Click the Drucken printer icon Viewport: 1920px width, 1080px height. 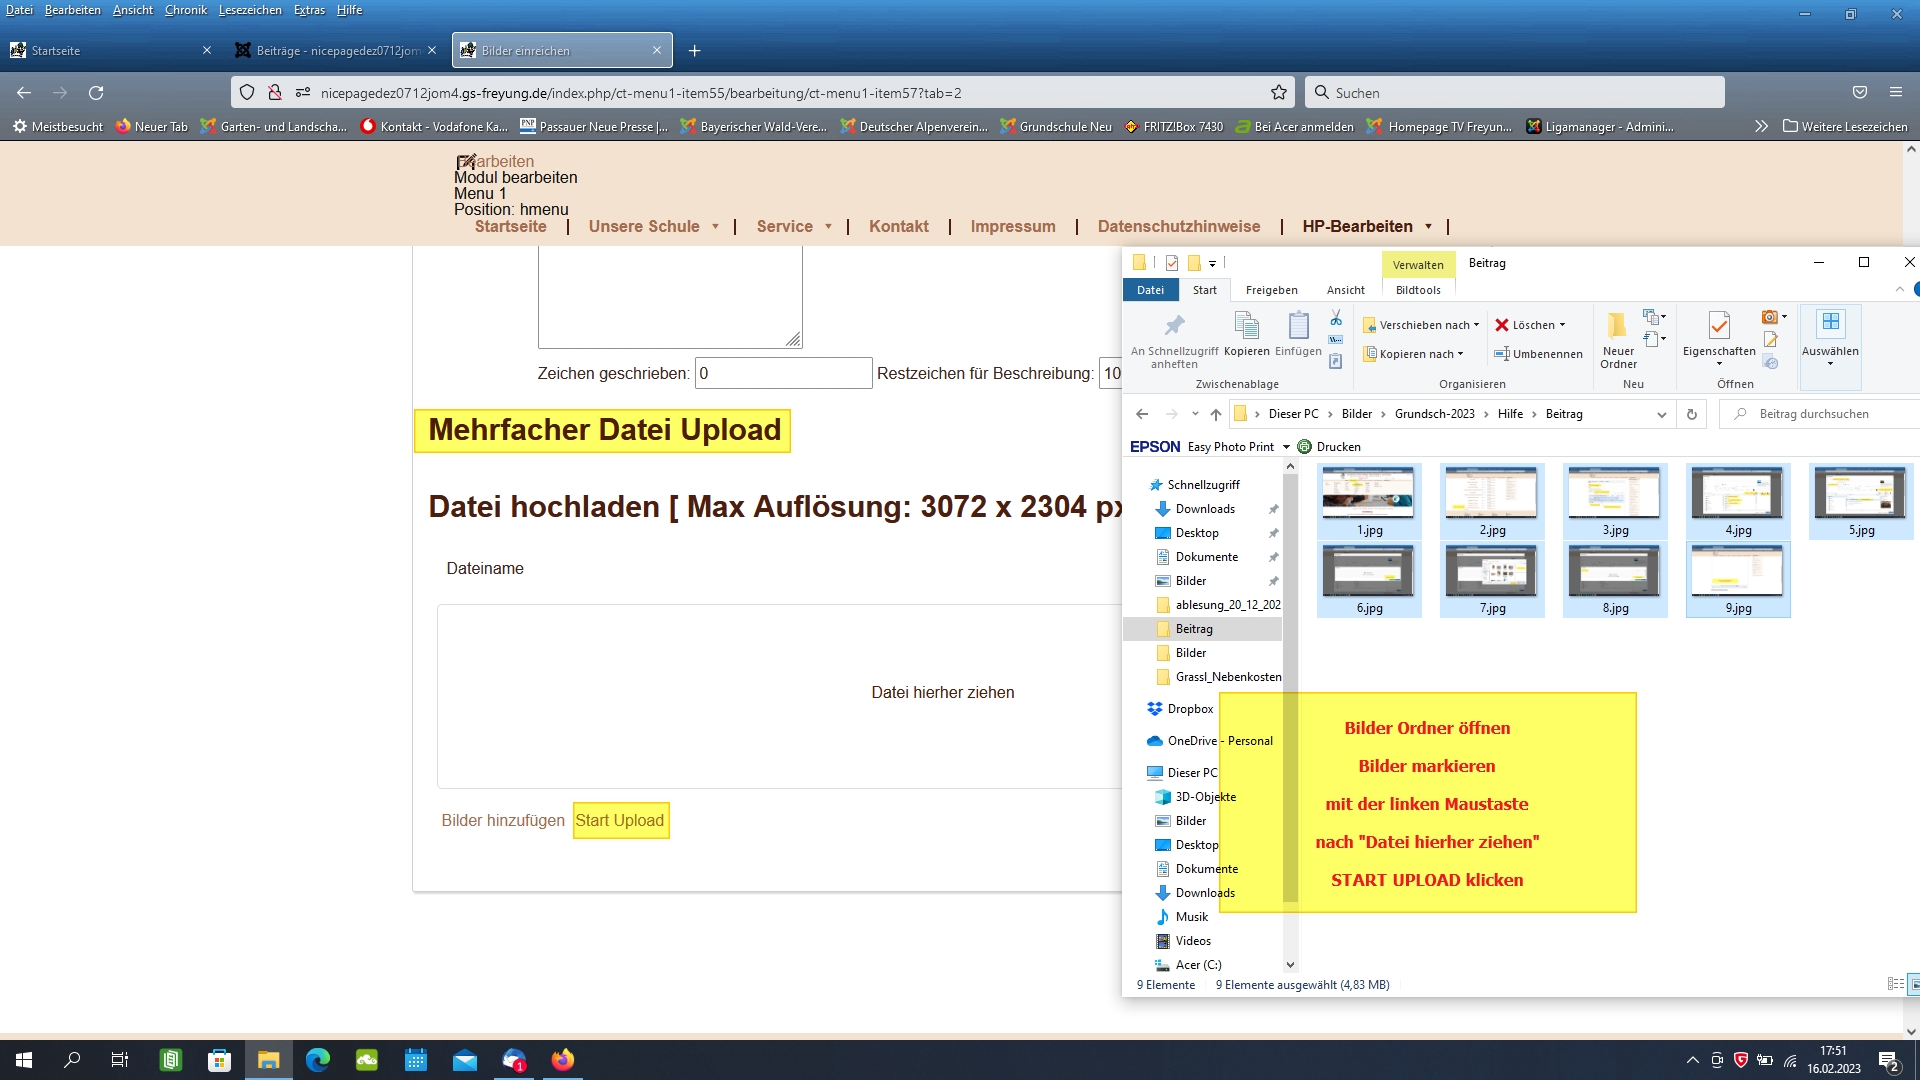coord(1305,447)
